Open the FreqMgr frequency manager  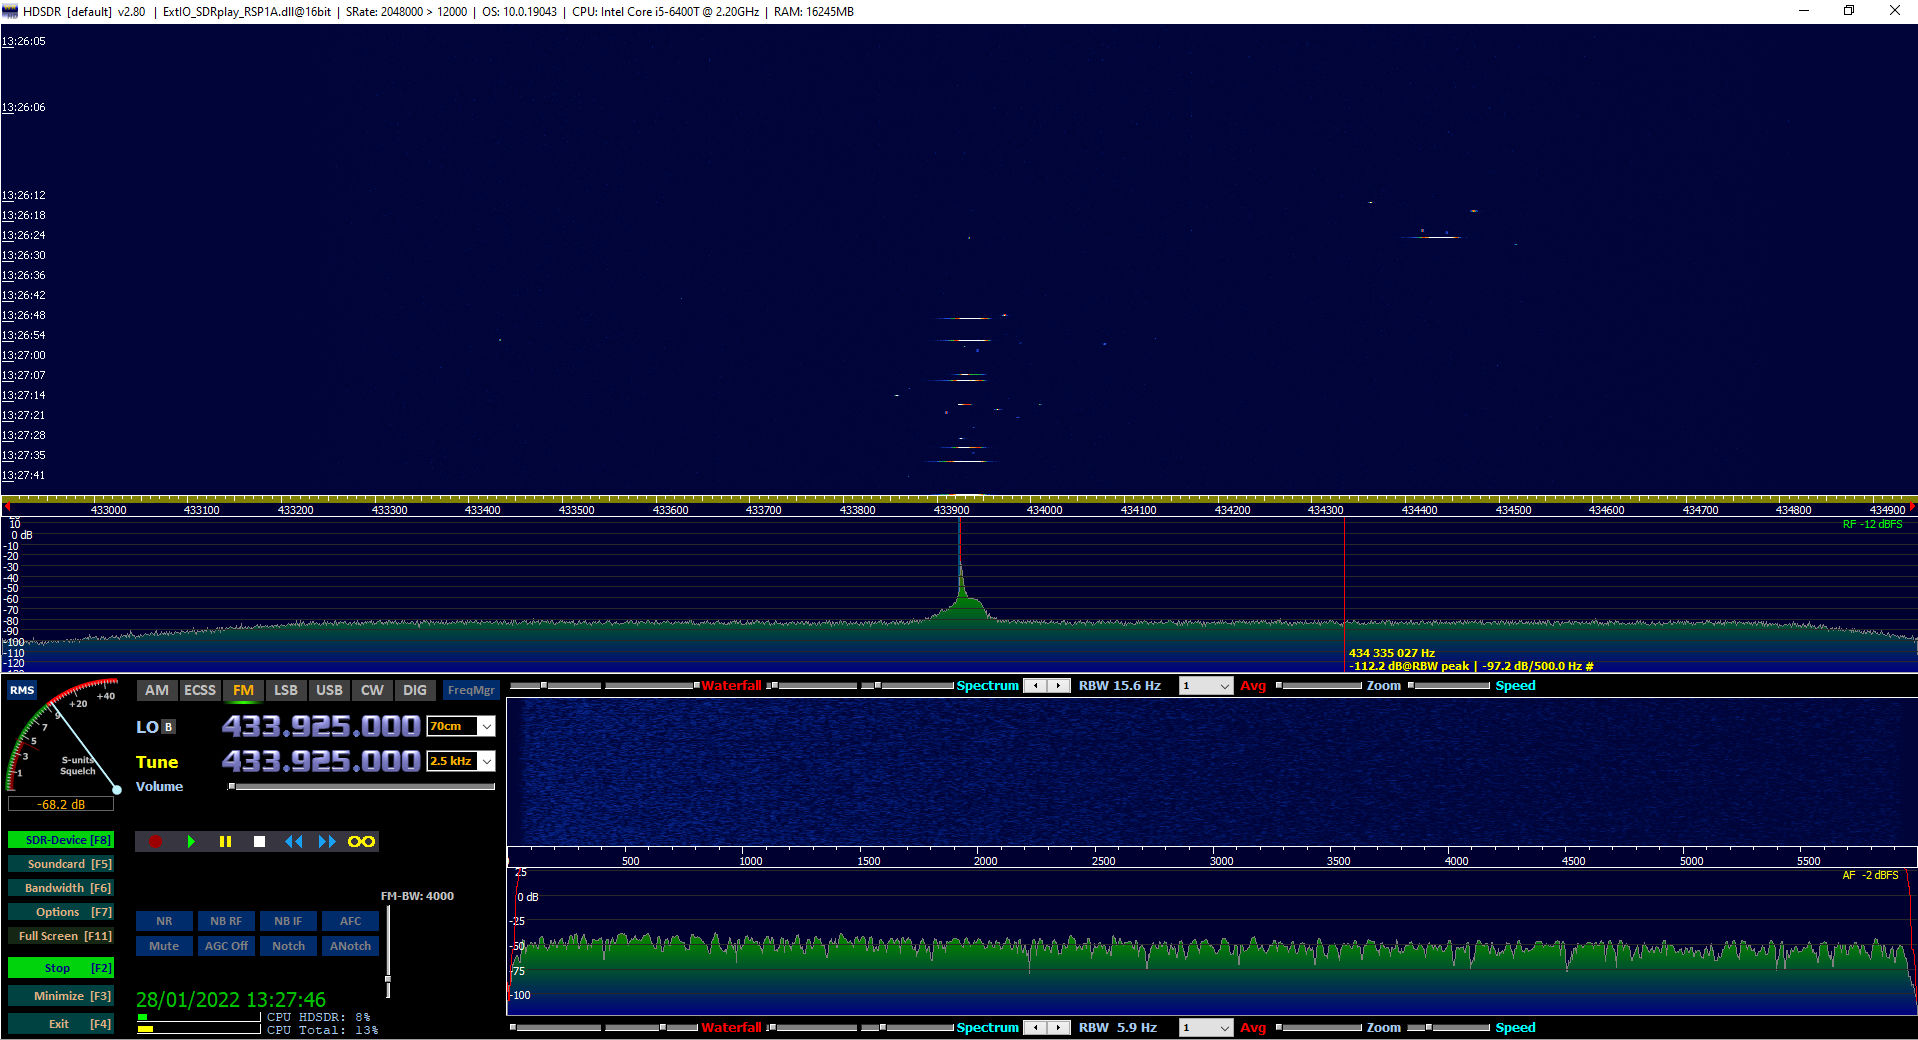click(471, 690)
